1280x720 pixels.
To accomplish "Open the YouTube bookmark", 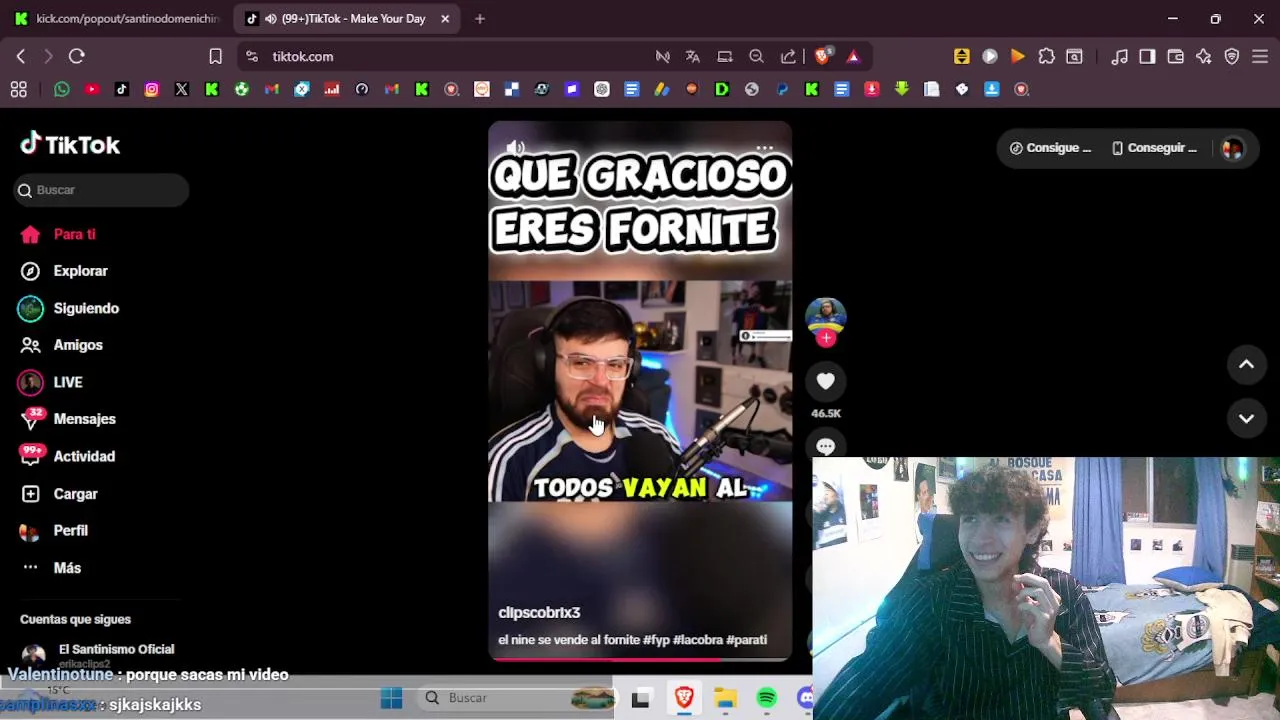I will (x=92, y=89).
